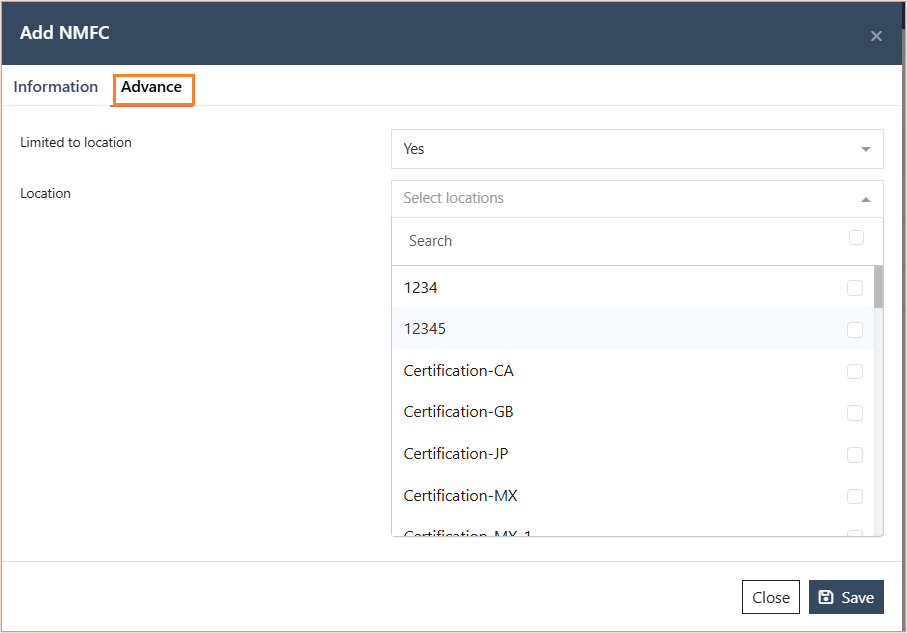Close the Add NMFC dialog with X
The height and width of the screenshot is (633, 907).
[876, 36]
